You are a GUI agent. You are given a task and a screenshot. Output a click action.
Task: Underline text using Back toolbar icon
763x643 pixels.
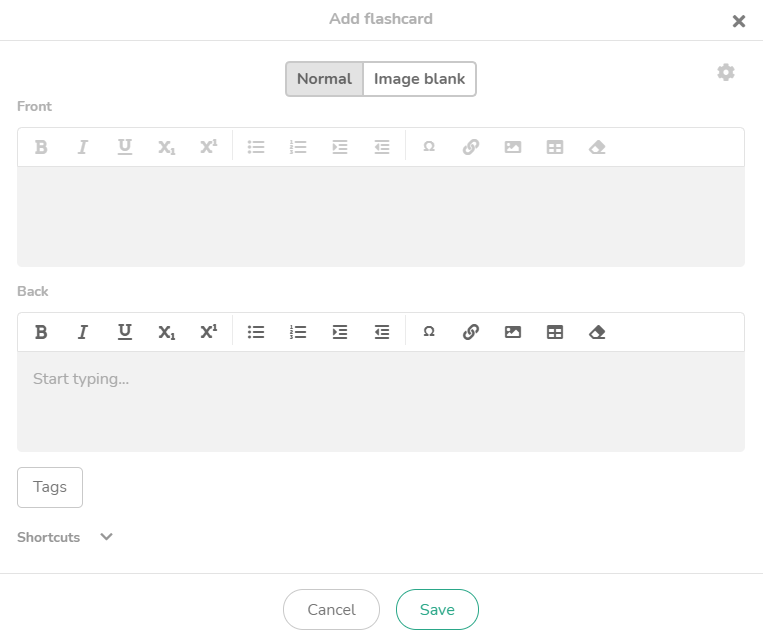coord(125,332)
